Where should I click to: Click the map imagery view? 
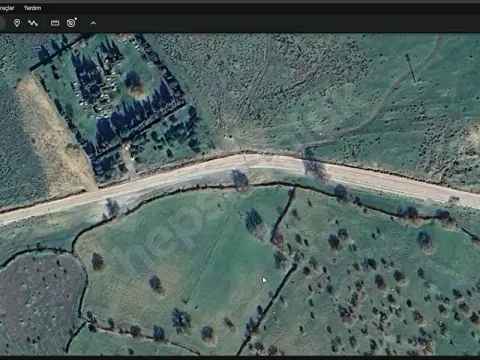point(240,194)
